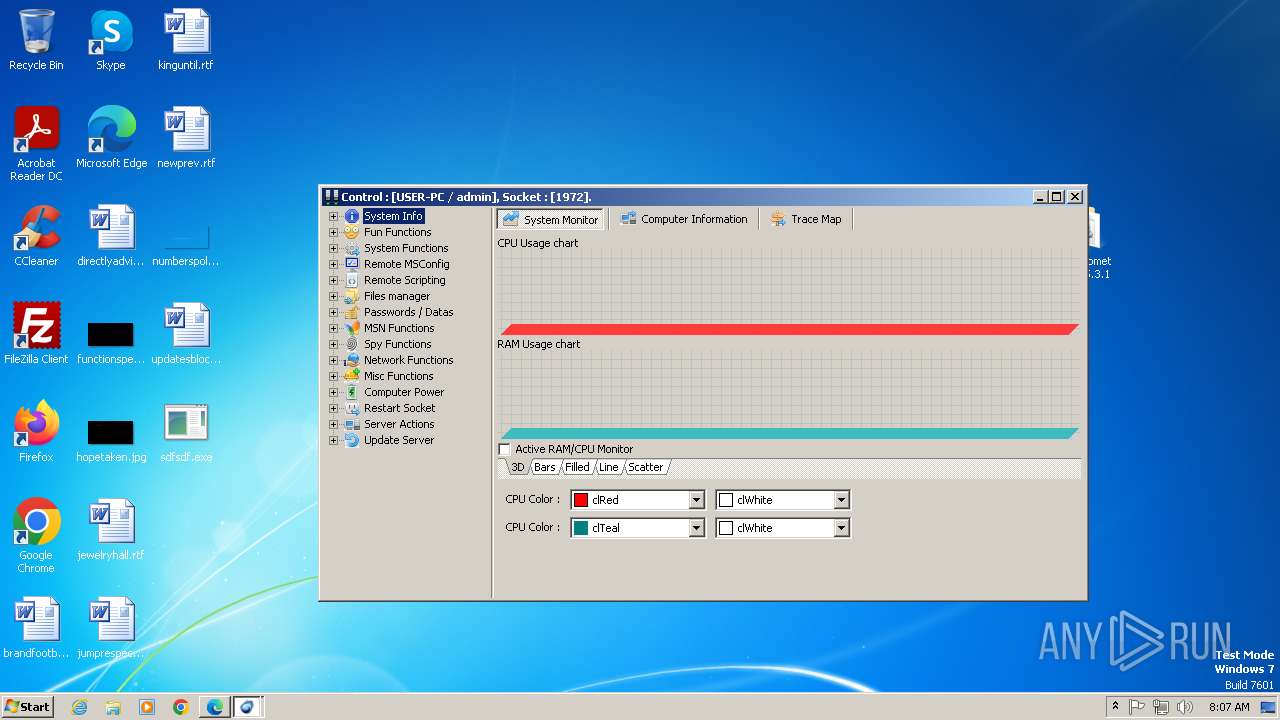Switch to the Computer Information tab

click(x=684, y=219)
